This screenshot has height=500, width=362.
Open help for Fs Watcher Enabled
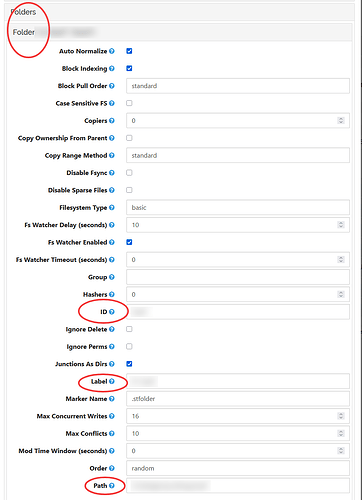click(x=112, y=242)
